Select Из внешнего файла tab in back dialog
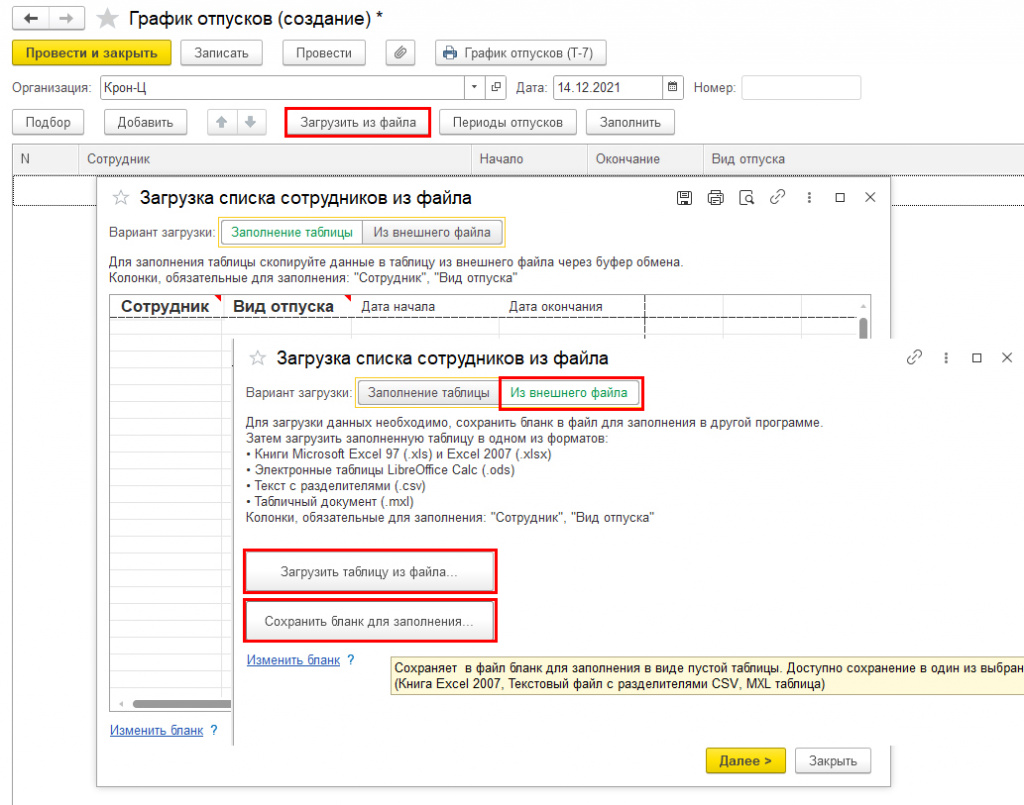The width and height of the screenshot is (1024, 805). pos(432,232)
